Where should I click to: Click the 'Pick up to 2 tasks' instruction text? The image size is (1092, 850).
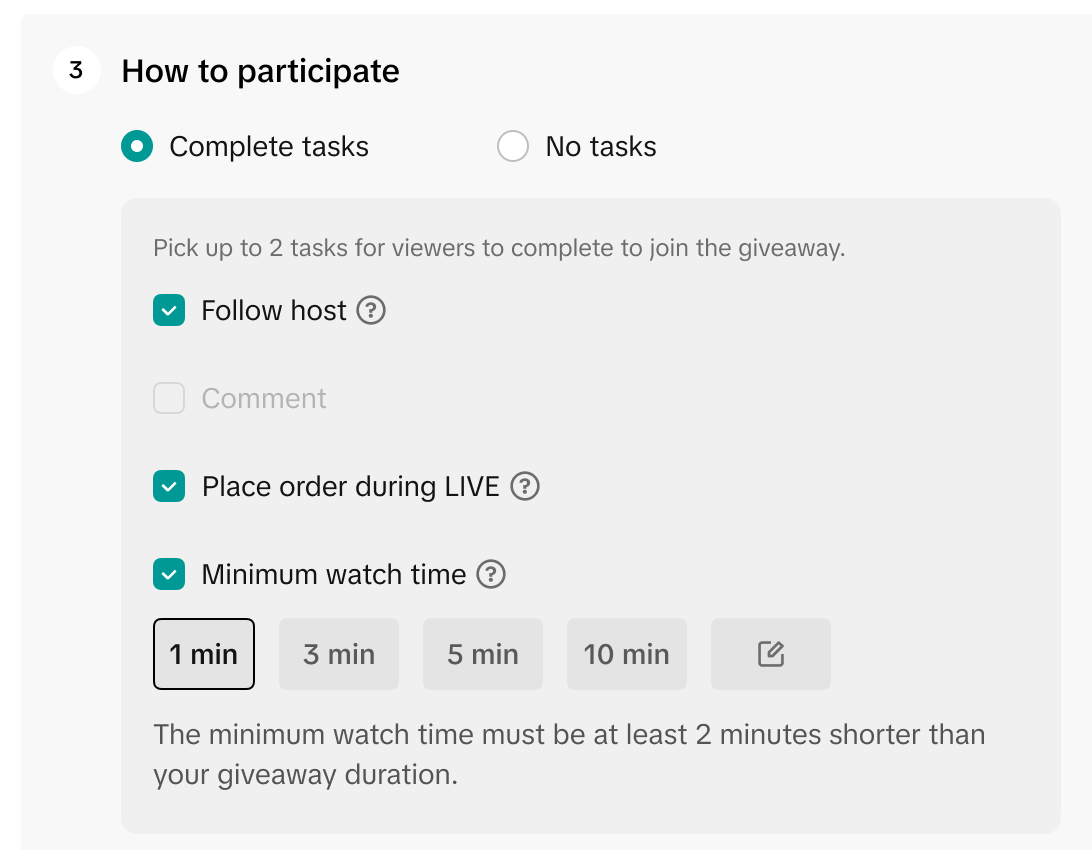coord(499,248)
